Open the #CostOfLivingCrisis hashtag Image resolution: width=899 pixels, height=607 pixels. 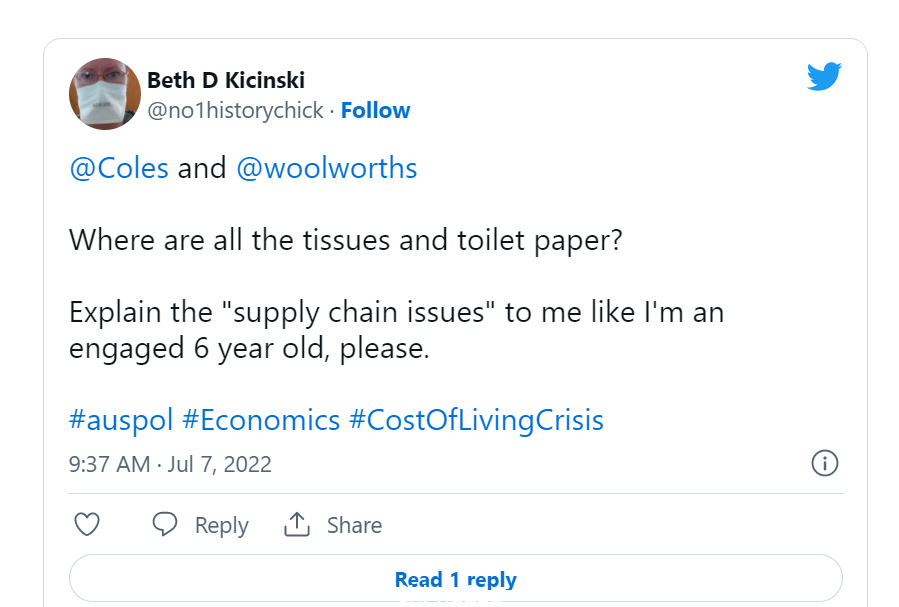pyautogui.click(x=476, y=420)
